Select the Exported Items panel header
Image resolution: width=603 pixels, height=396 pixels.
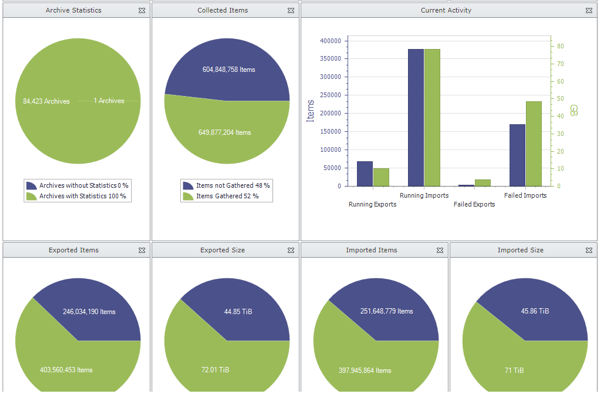coord(76,250)
